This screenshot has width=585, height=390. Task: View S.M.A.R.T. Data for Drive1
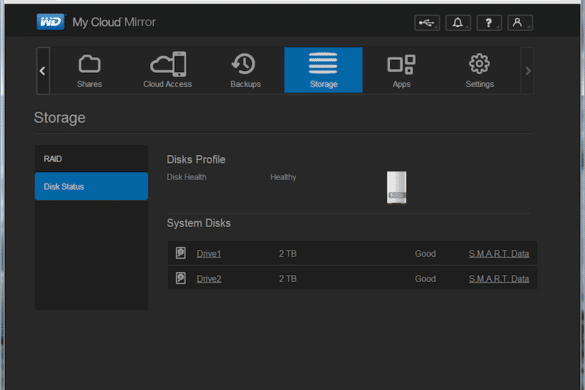[x=499, y=254]
